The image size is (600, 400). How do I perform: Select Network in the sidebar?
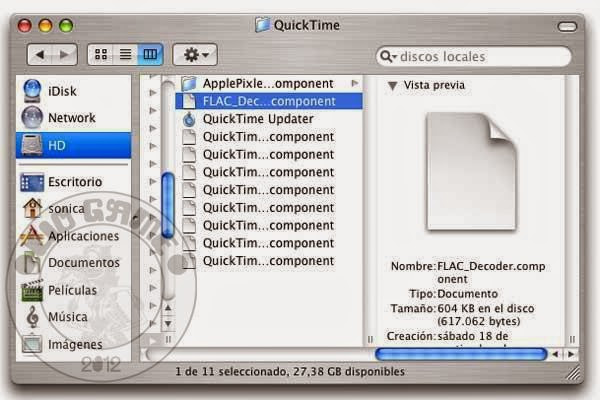(x=73, y=118)
